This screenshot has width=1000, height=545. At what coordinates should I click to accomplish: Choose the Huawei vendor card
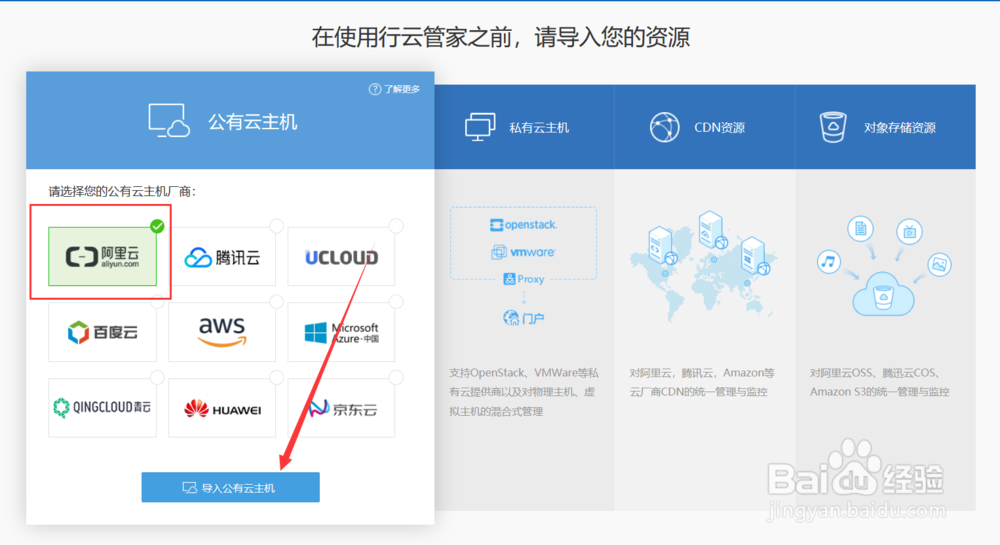pyautogui.click(x=222, y=407)
